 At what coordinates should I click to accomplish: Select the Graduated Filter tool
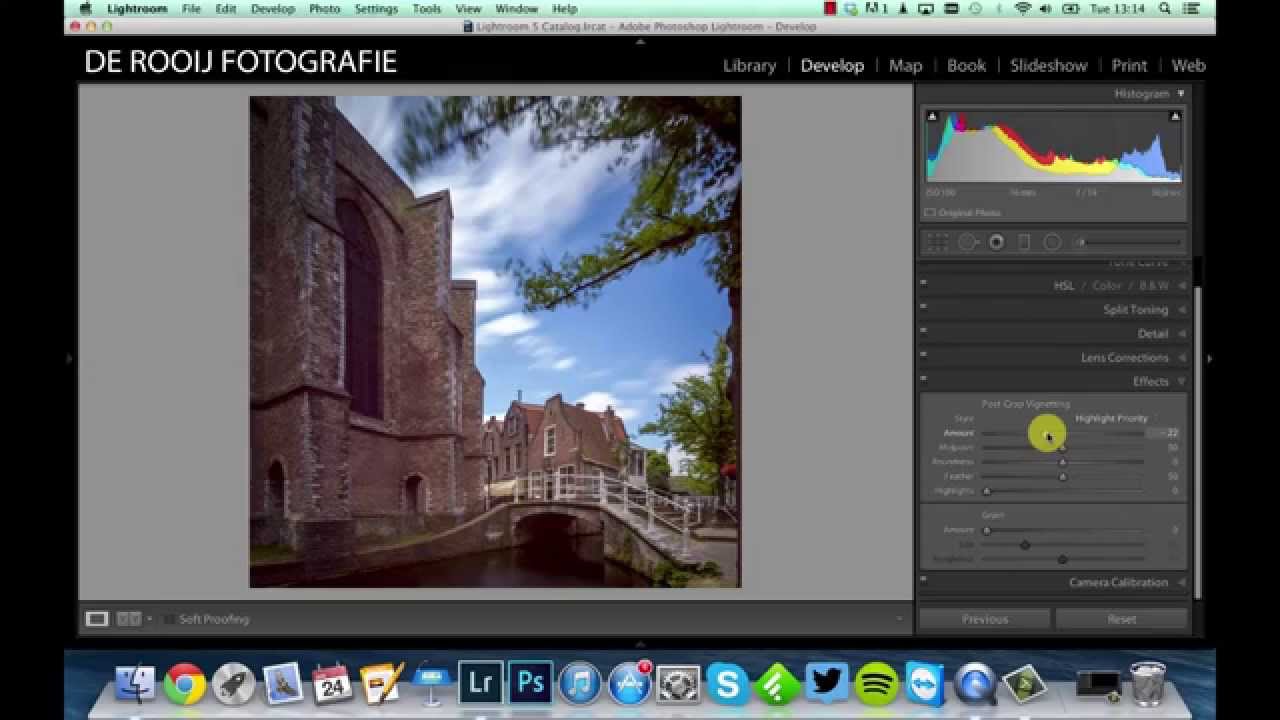[1024, 242]
